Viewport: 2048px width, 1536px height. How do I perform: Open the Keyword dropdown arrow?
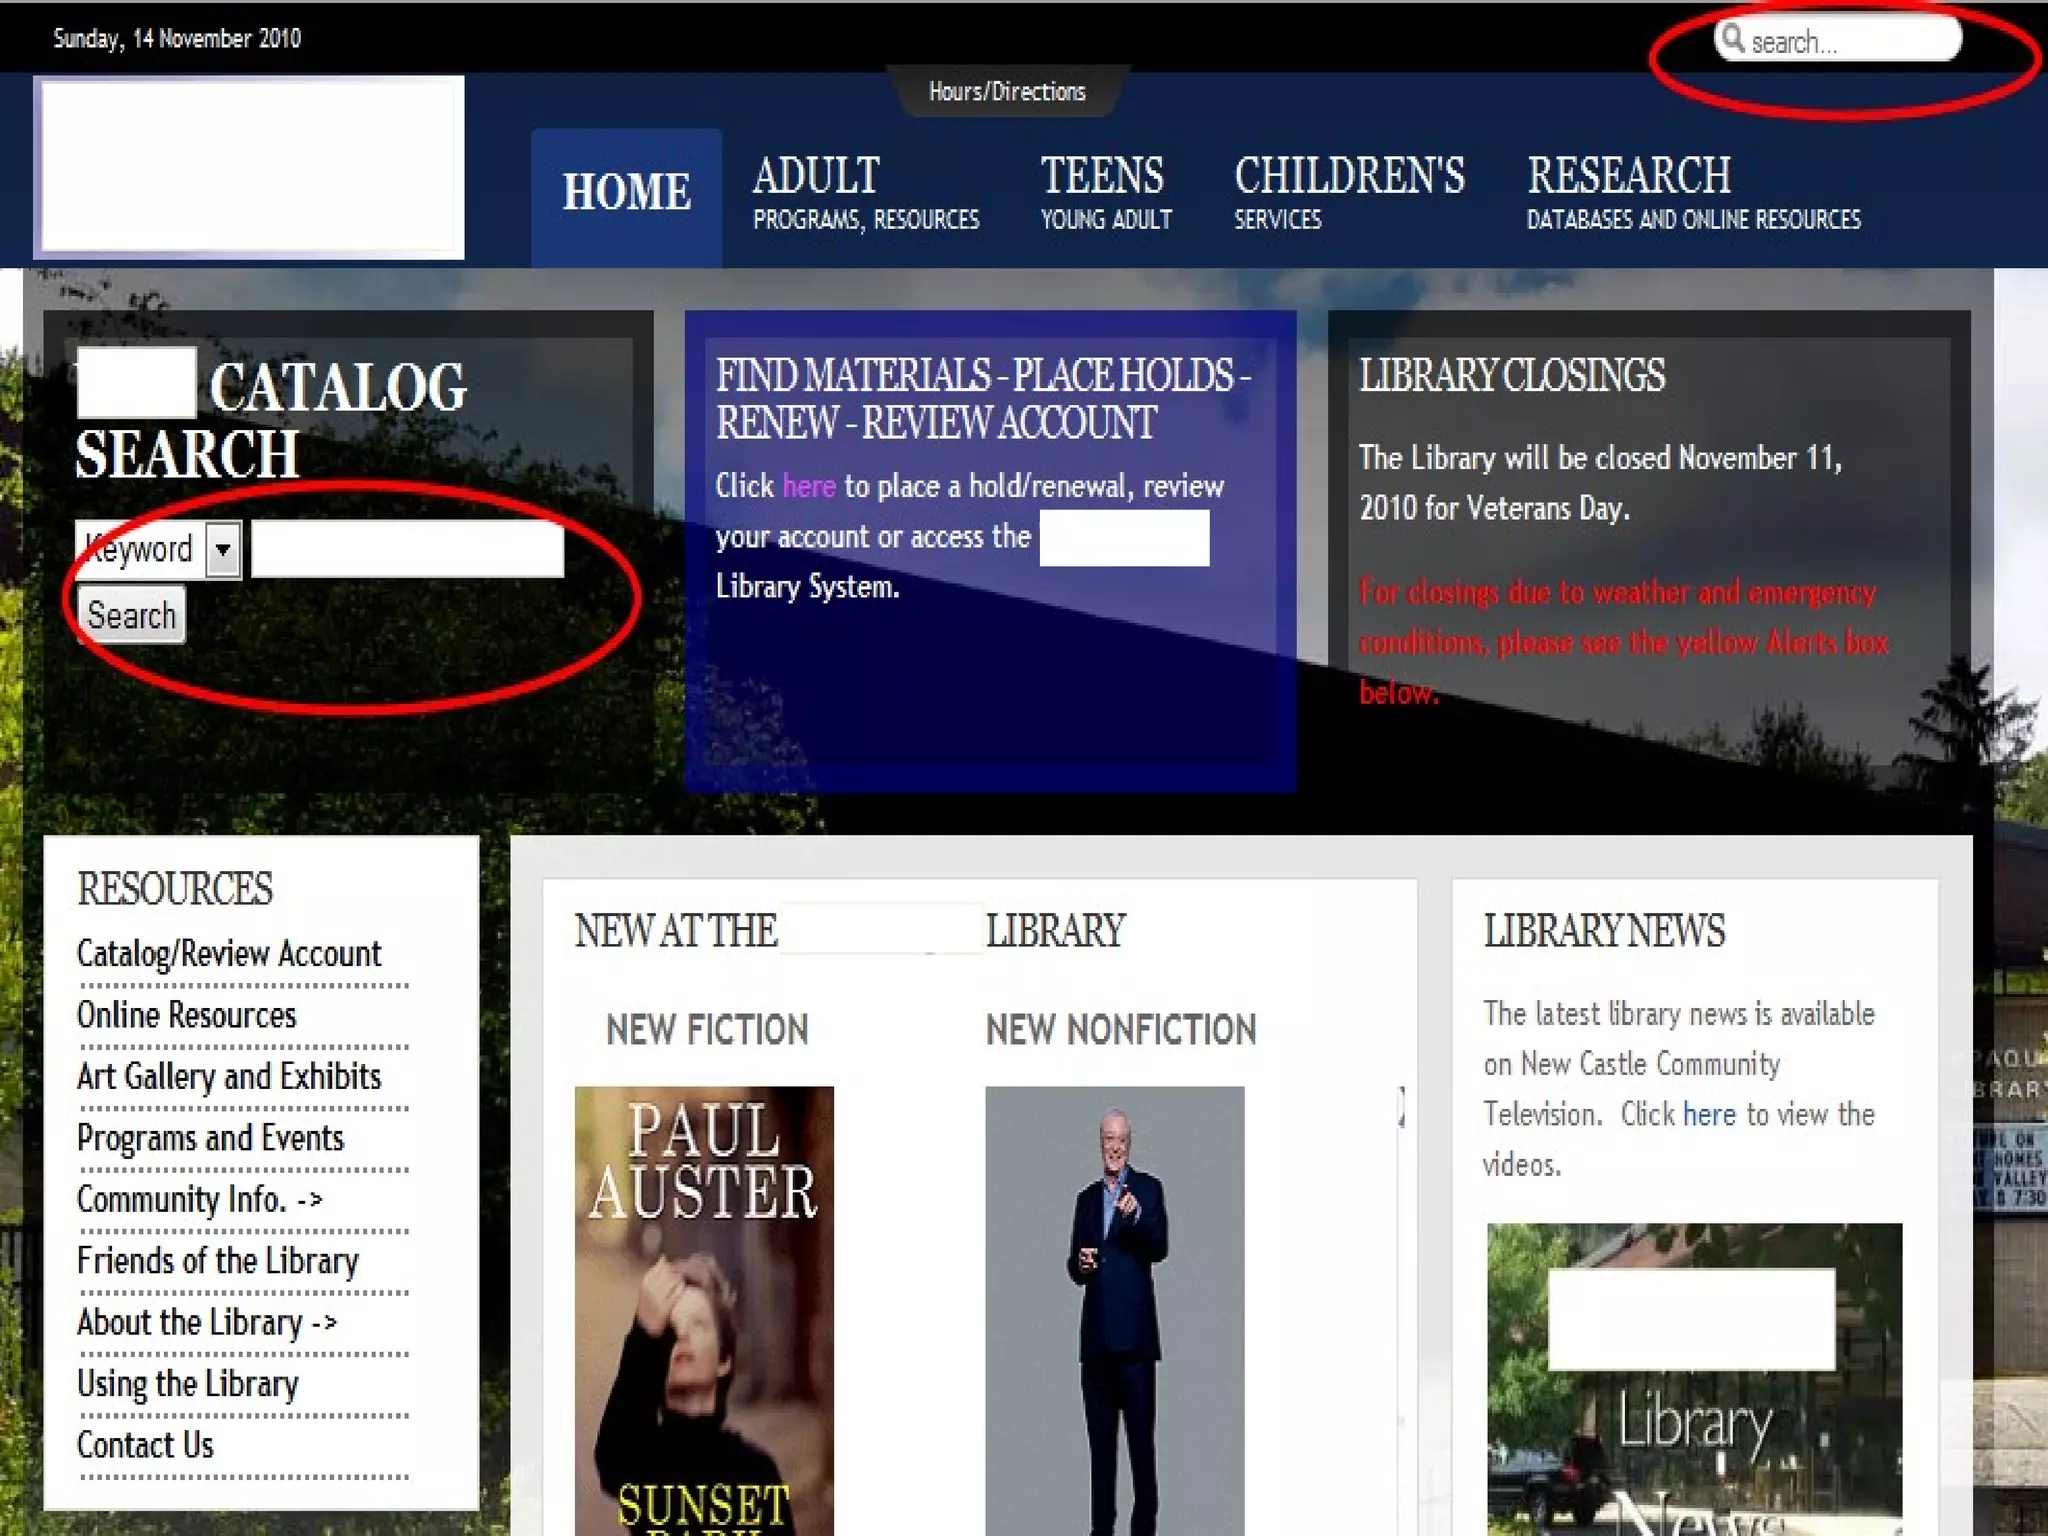[x=223, y=549]
